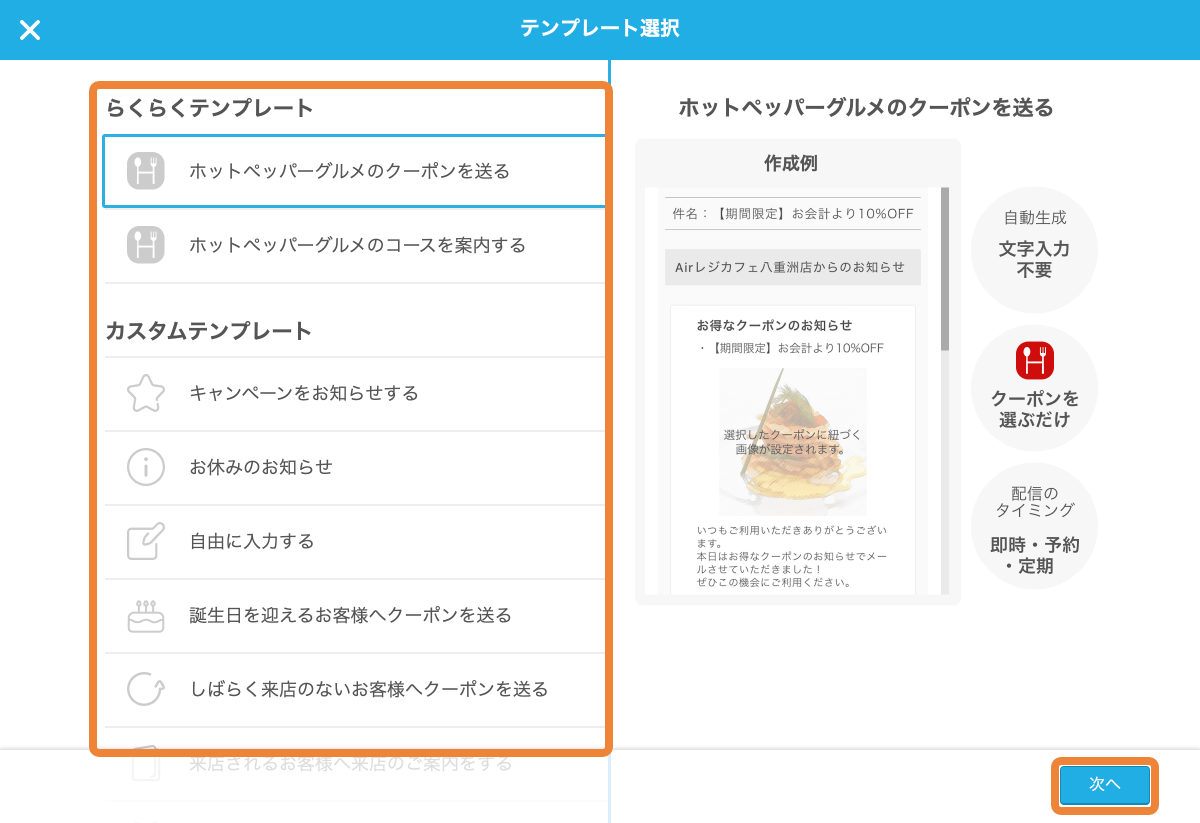Click the preview scrollbar in 作成例
The image size is (1200, 823).
pyautogui.click(x=945, y=270)
